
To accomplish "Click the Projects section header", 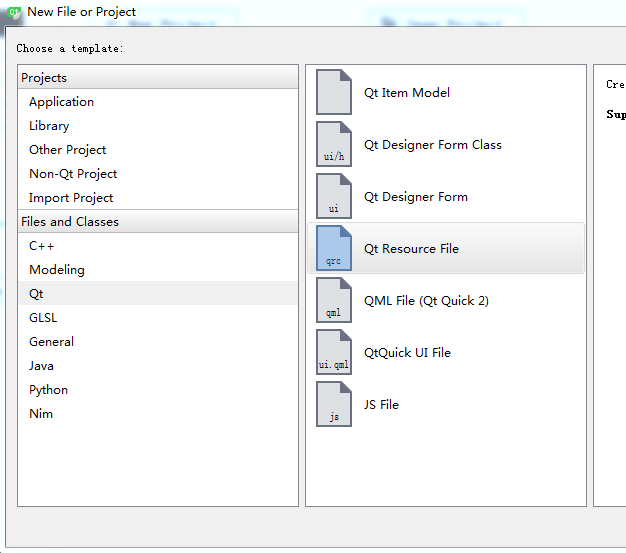I will 158,77.
